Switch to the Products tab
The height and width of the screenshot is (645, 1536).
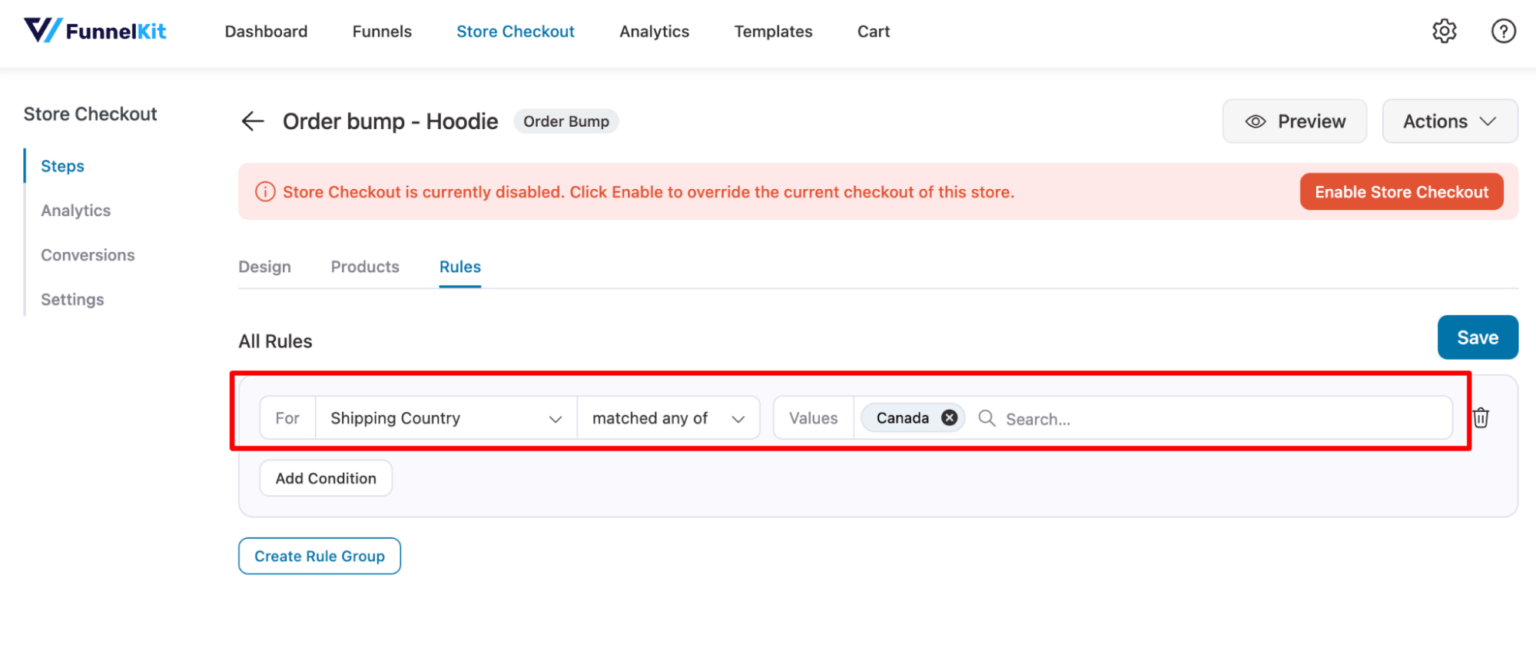(364, 267)
